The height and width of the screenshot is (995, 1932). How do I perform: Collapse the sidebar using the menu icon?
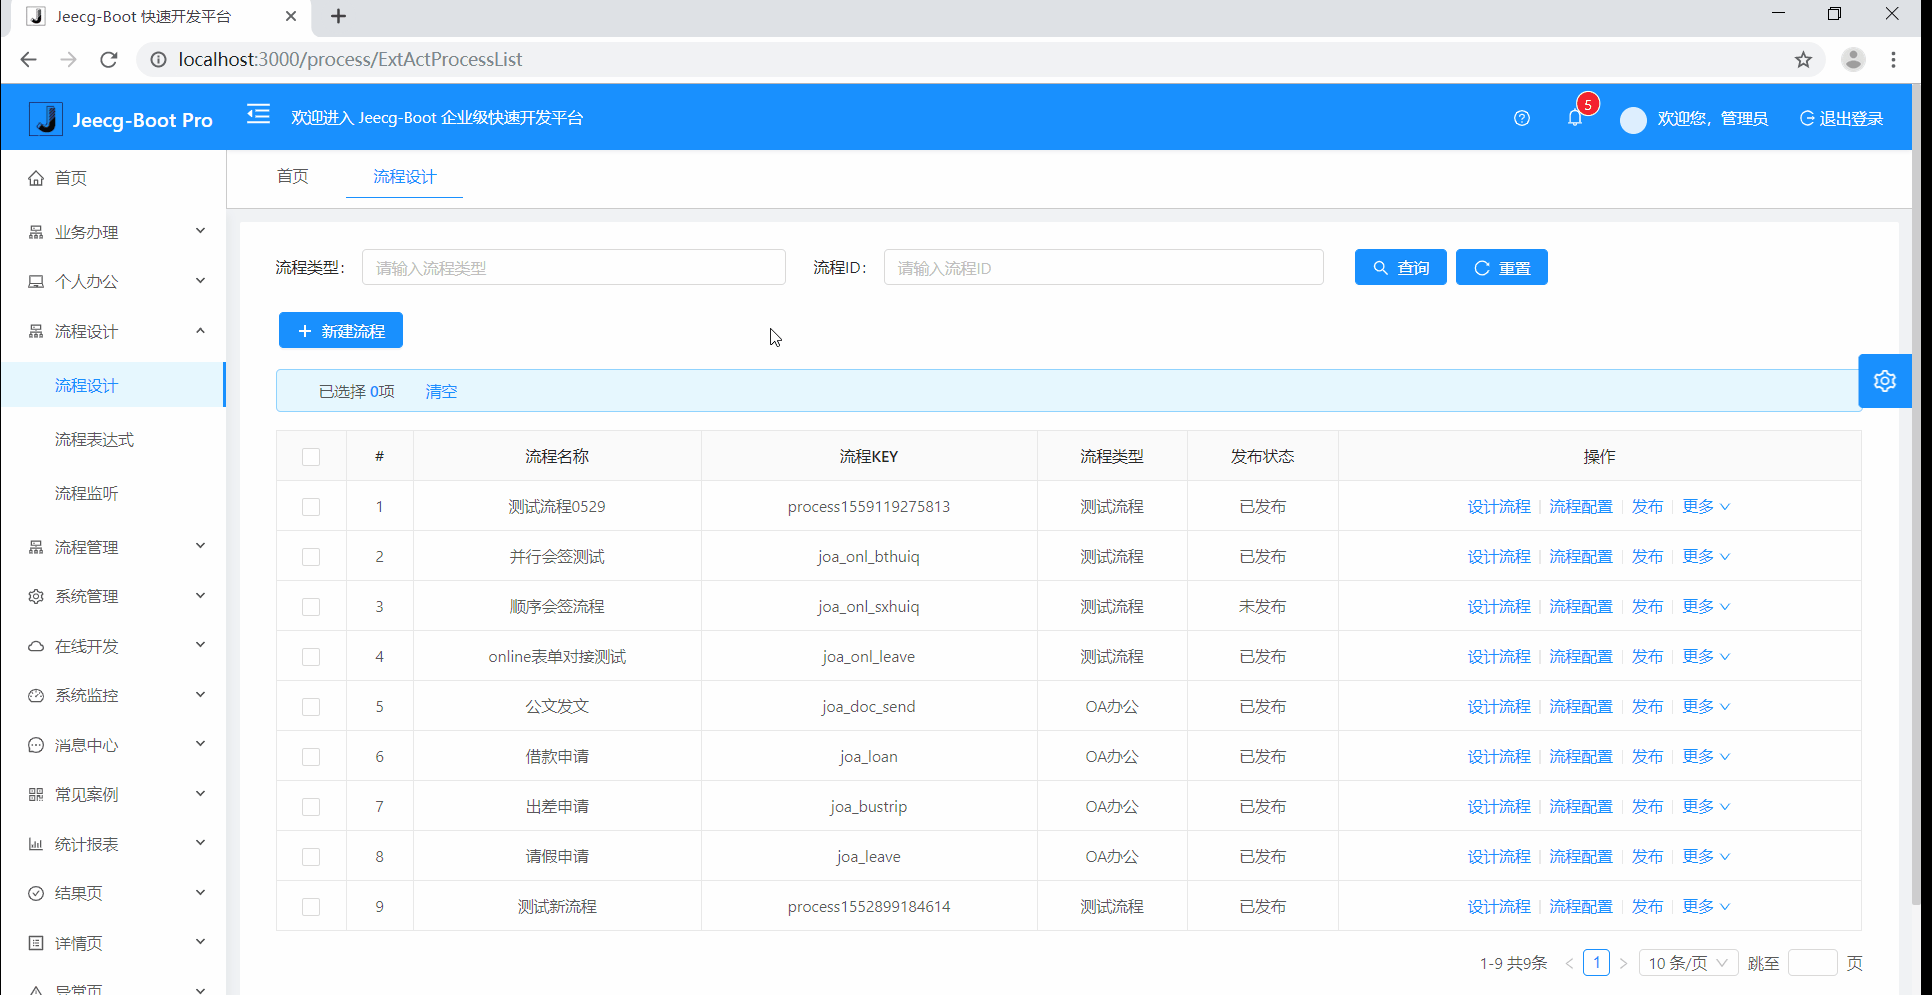pos(258,114)
